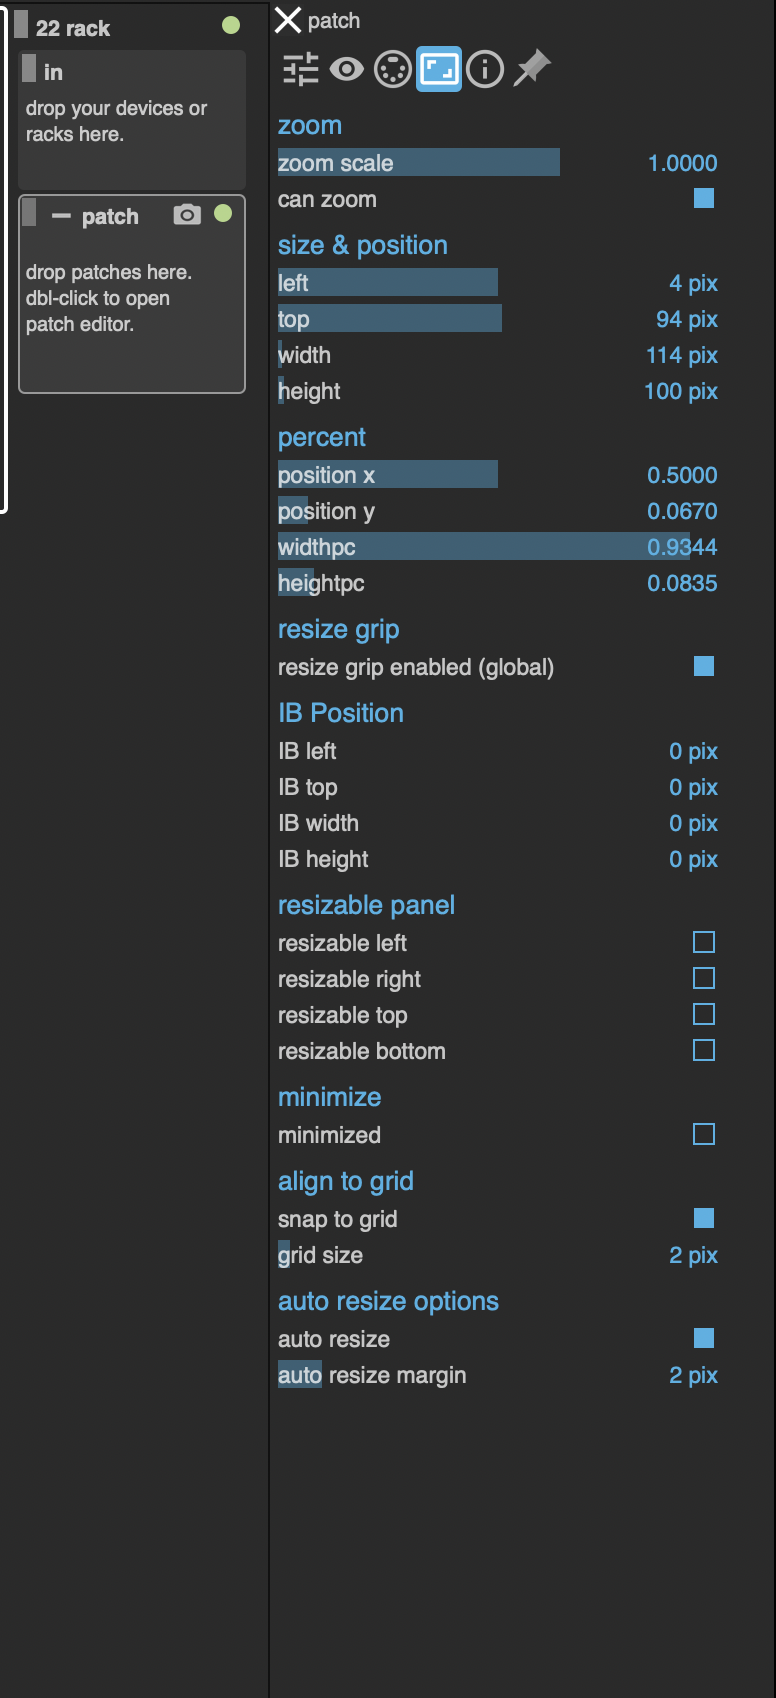Click the zoom scale slider

pos(418,163)
